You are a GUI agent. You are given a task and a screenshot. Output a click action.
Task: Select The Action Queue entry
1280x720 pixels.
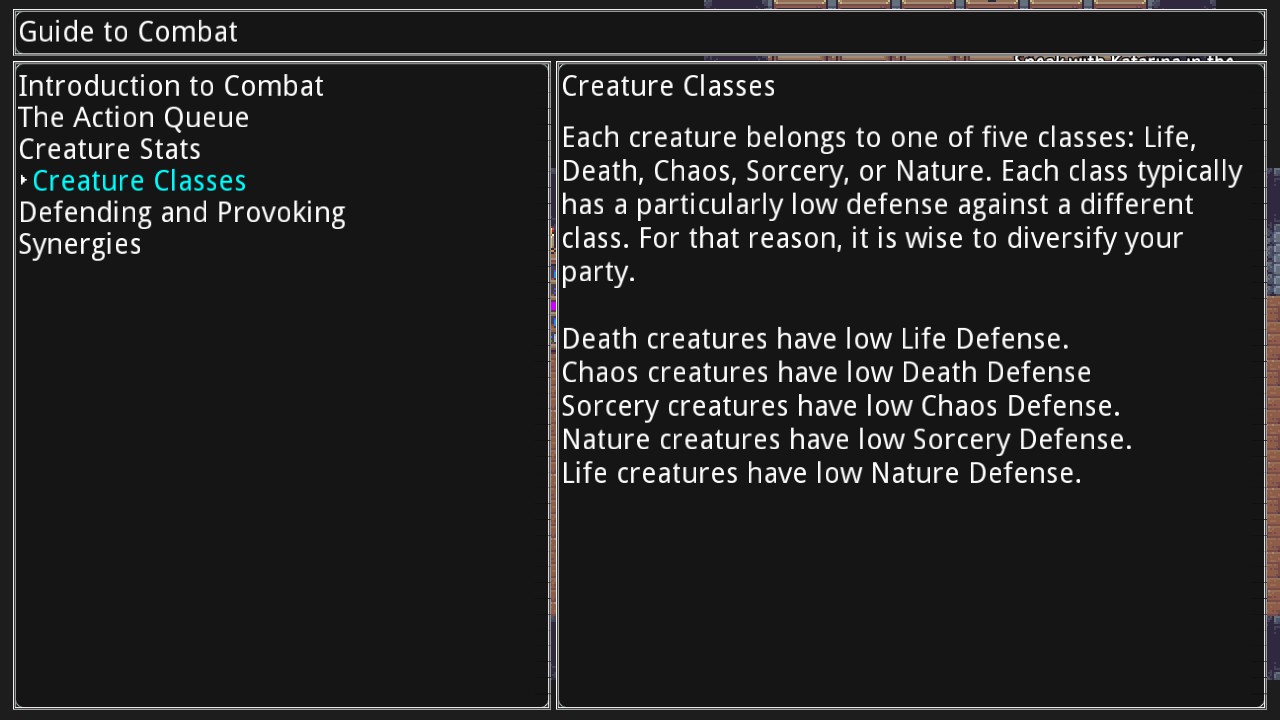[133, 118]
